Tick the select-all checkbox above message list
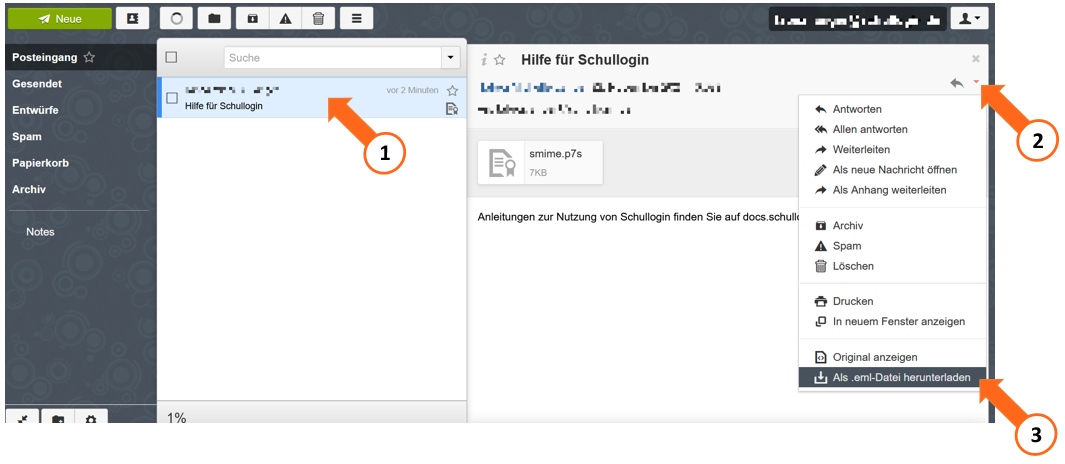Screen dimensions: 1065x464 tap(171, 58)
